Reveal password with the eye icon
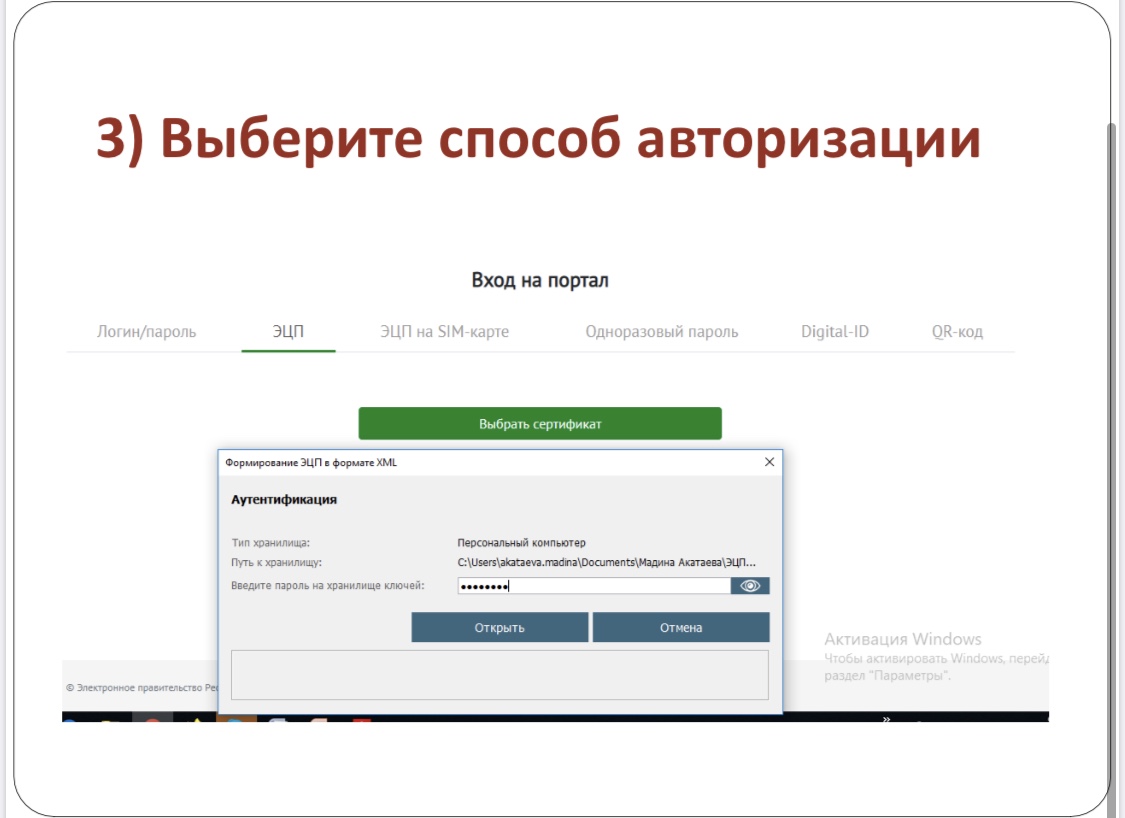 tap(750, 586)
